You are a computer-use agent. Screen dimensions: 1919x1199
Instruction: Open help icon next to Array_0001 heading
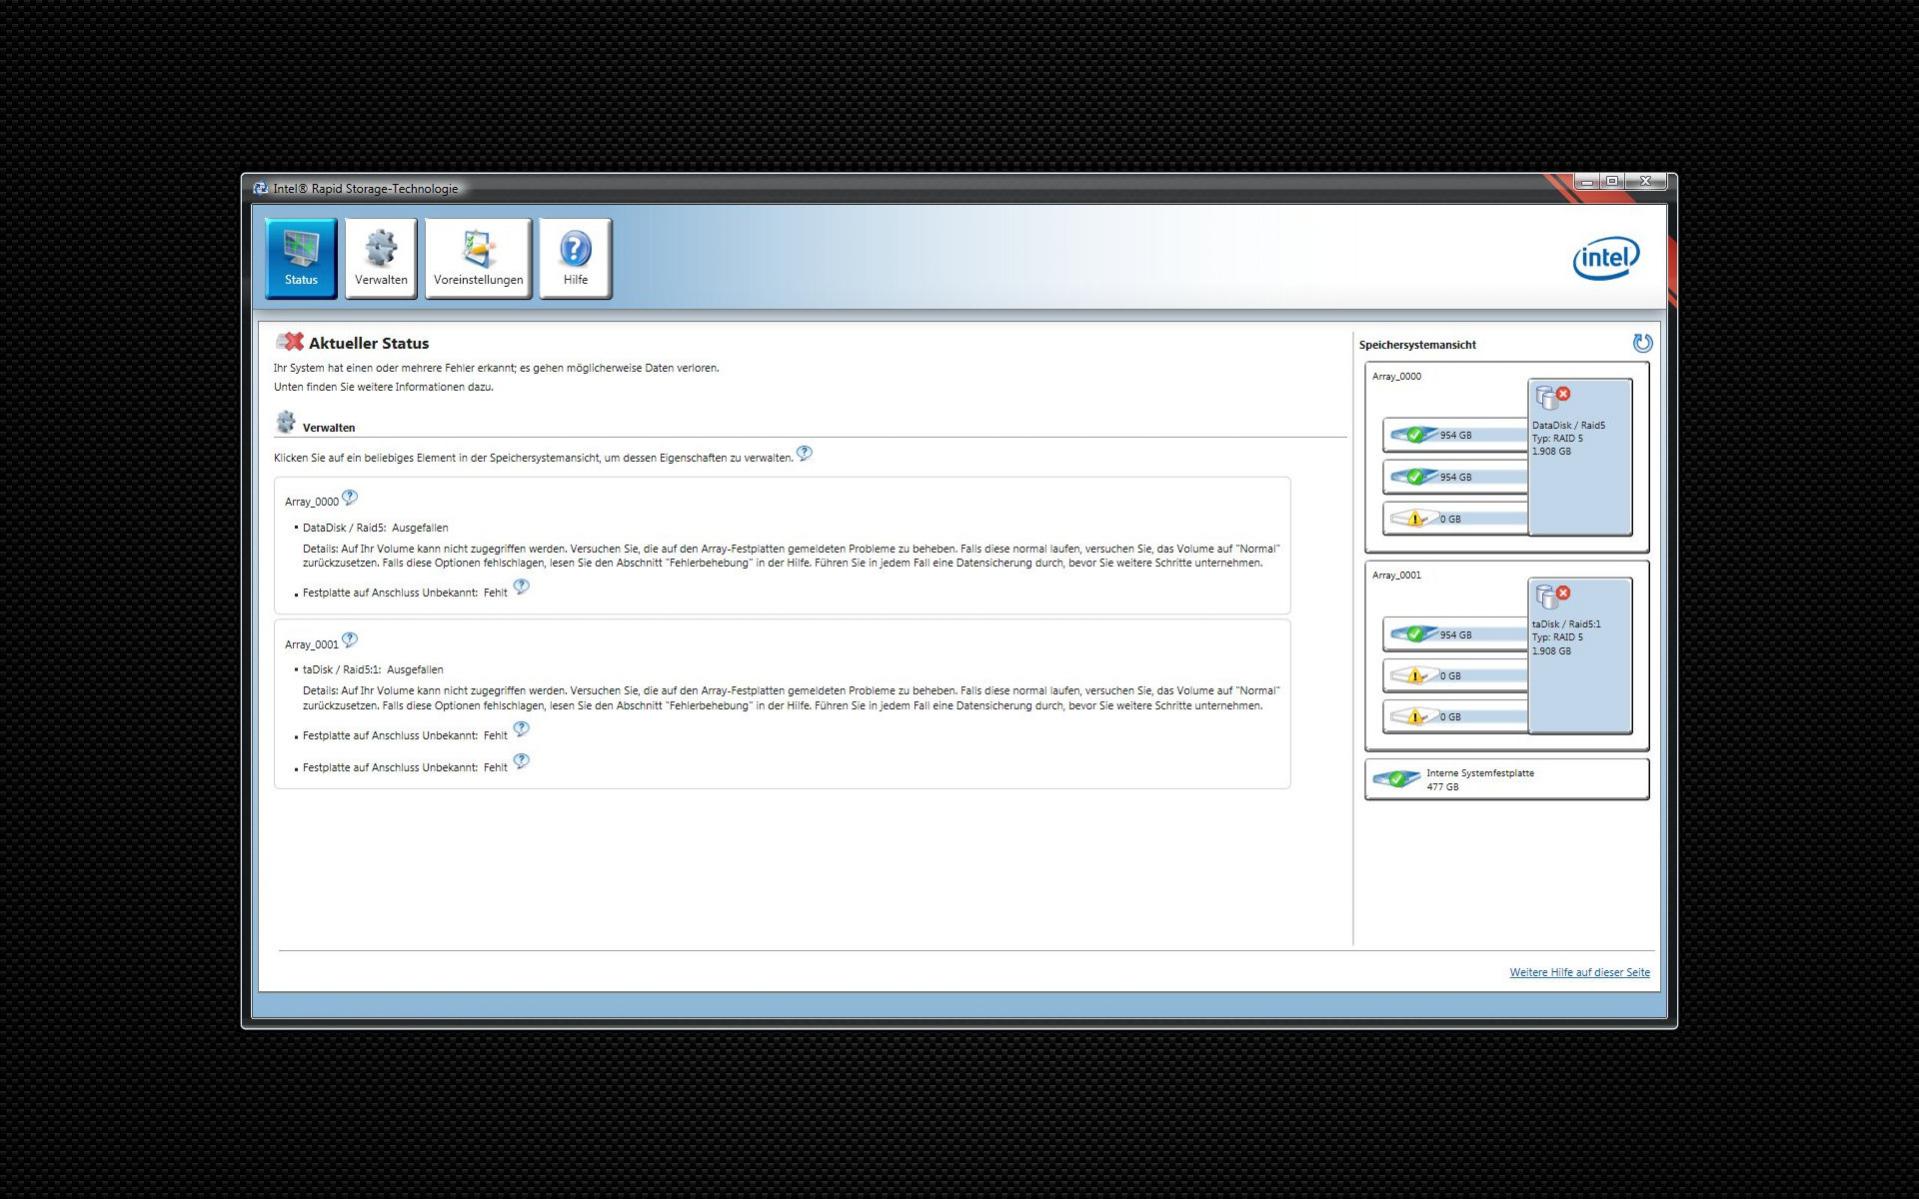(x=349, y=640)
